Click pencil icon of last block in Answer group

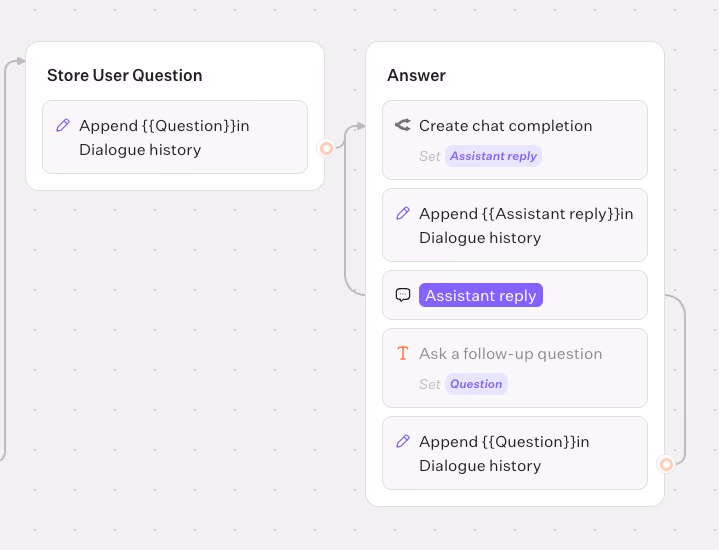click(x=403, y=441)
